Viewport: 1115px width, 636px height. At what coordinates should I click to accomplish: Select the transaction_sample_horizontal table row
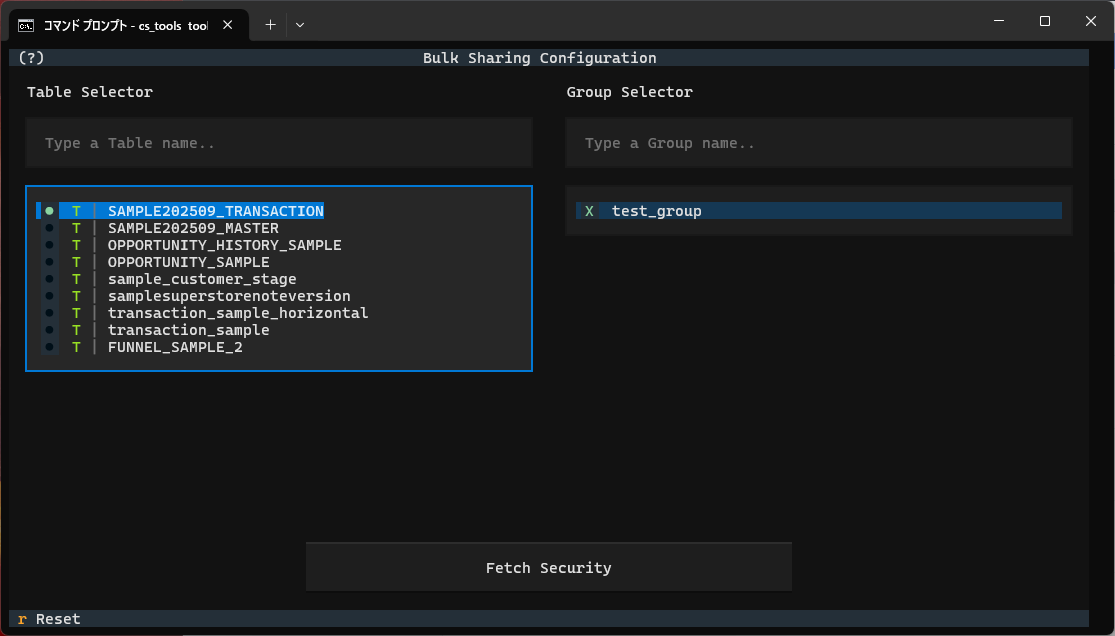pyautogui.click(x=238, y=313)
